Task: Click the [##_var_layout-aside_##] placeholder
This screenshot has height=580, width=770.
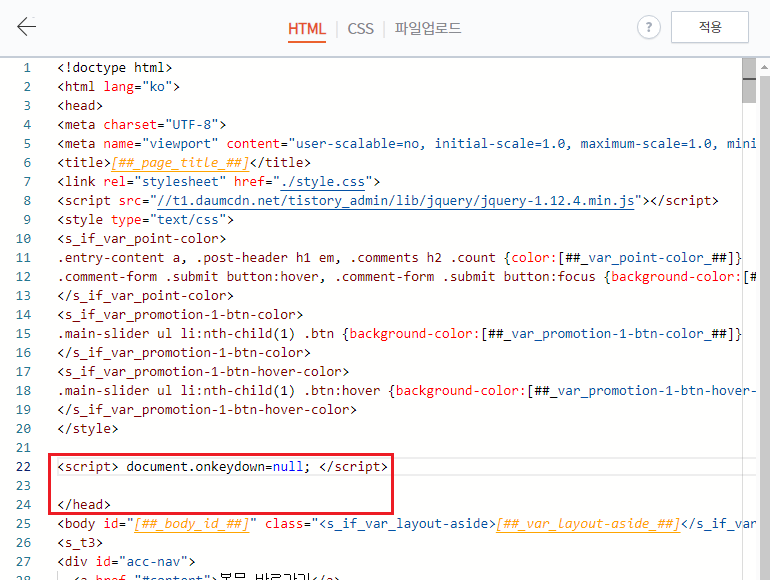Action: [x=588, y=524]
